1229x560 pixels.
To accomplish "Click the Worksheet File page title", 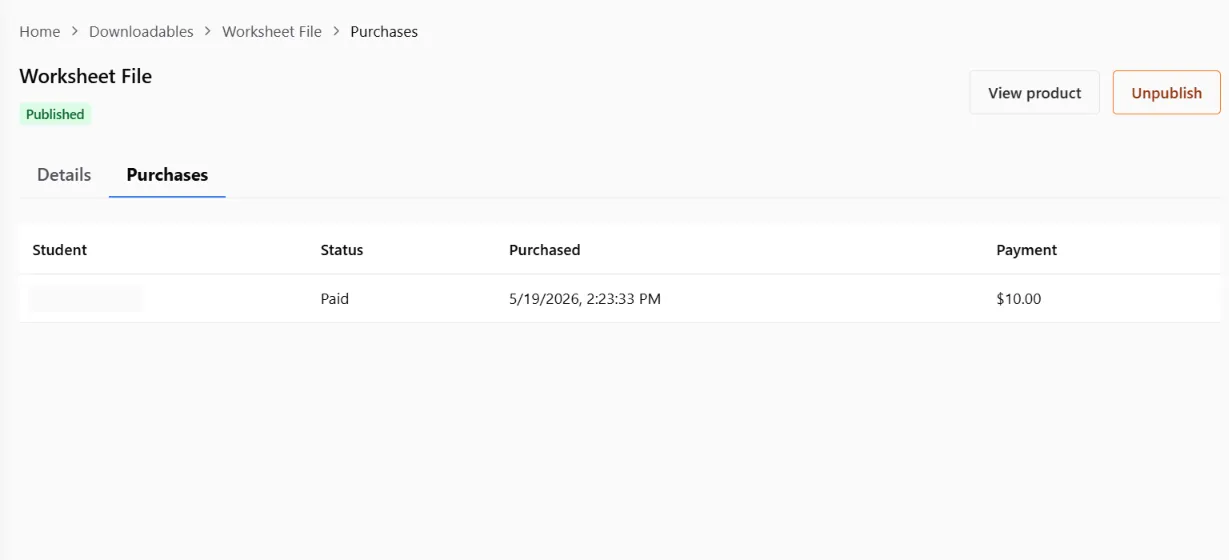I will tap(86, 76).
